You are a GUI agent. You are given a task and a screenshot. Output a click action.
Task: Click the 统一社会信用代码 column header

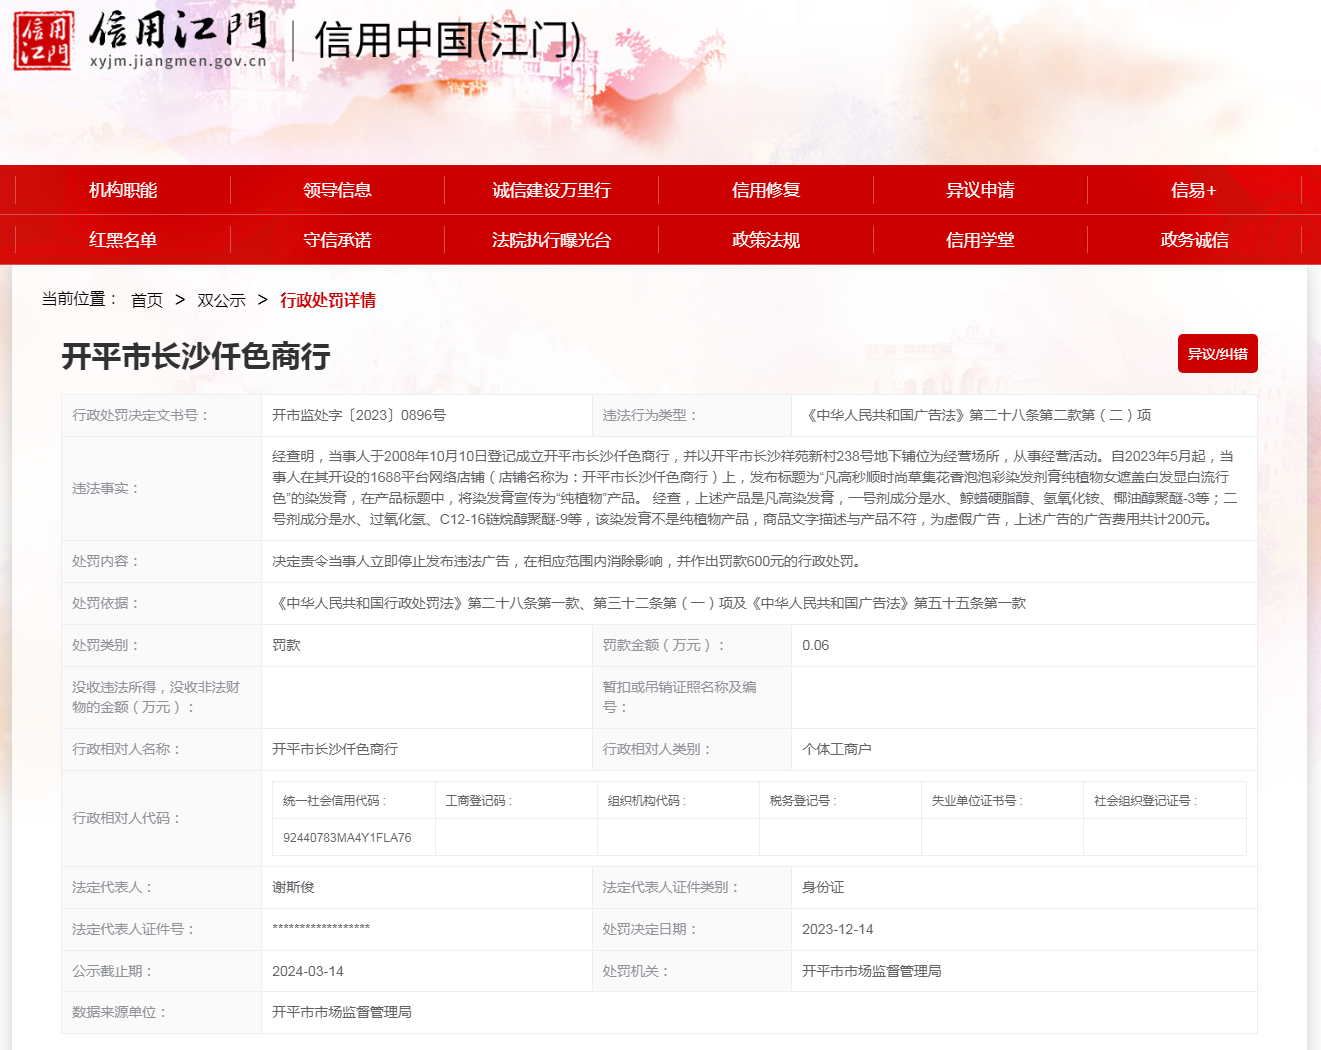[x=335, y=801]
